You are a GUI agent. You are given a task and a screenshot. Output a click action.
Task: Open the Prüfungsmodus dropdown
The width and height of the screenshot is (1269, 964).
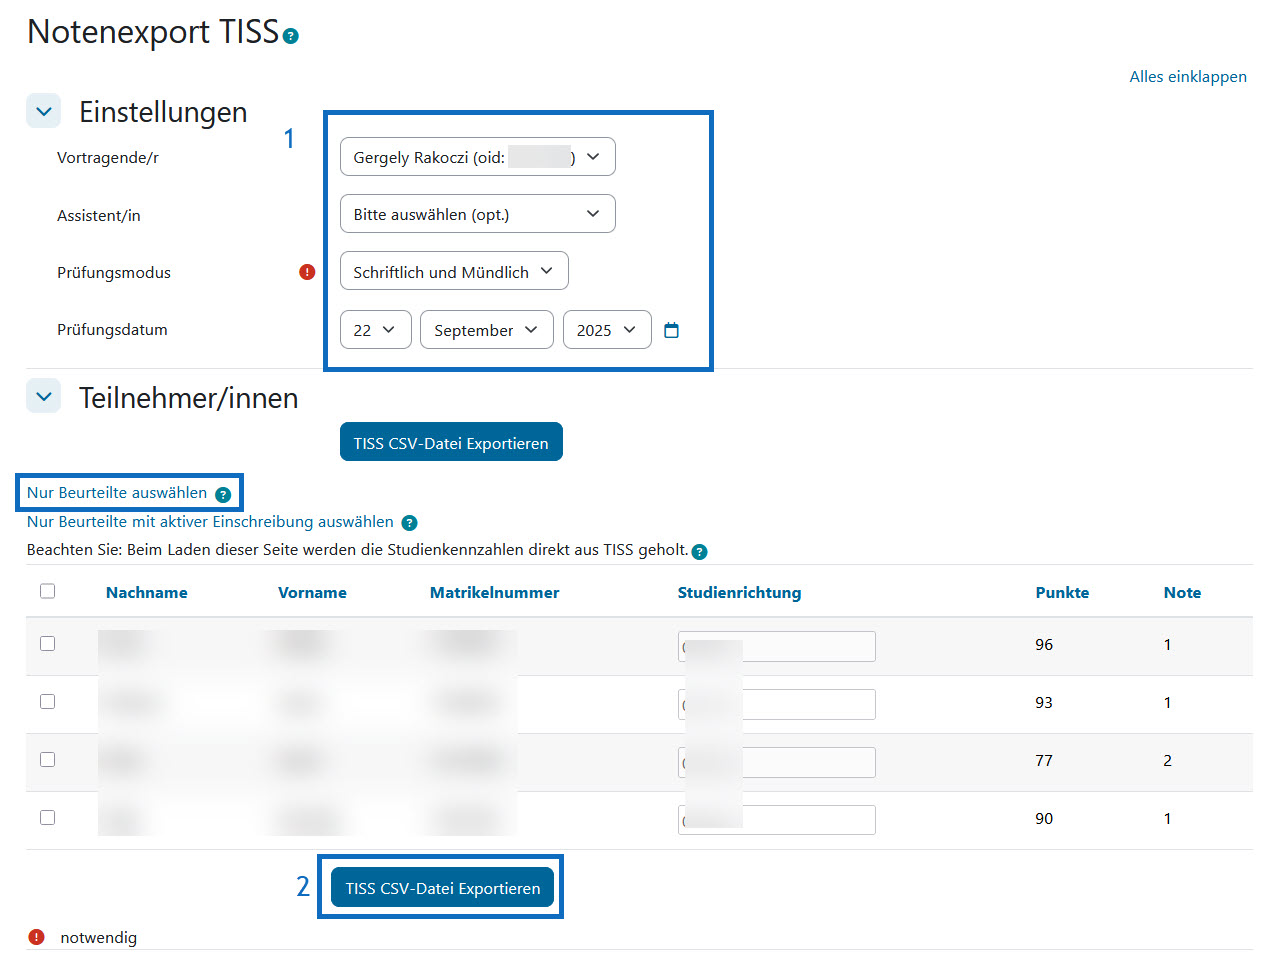(x=454, y=271)
